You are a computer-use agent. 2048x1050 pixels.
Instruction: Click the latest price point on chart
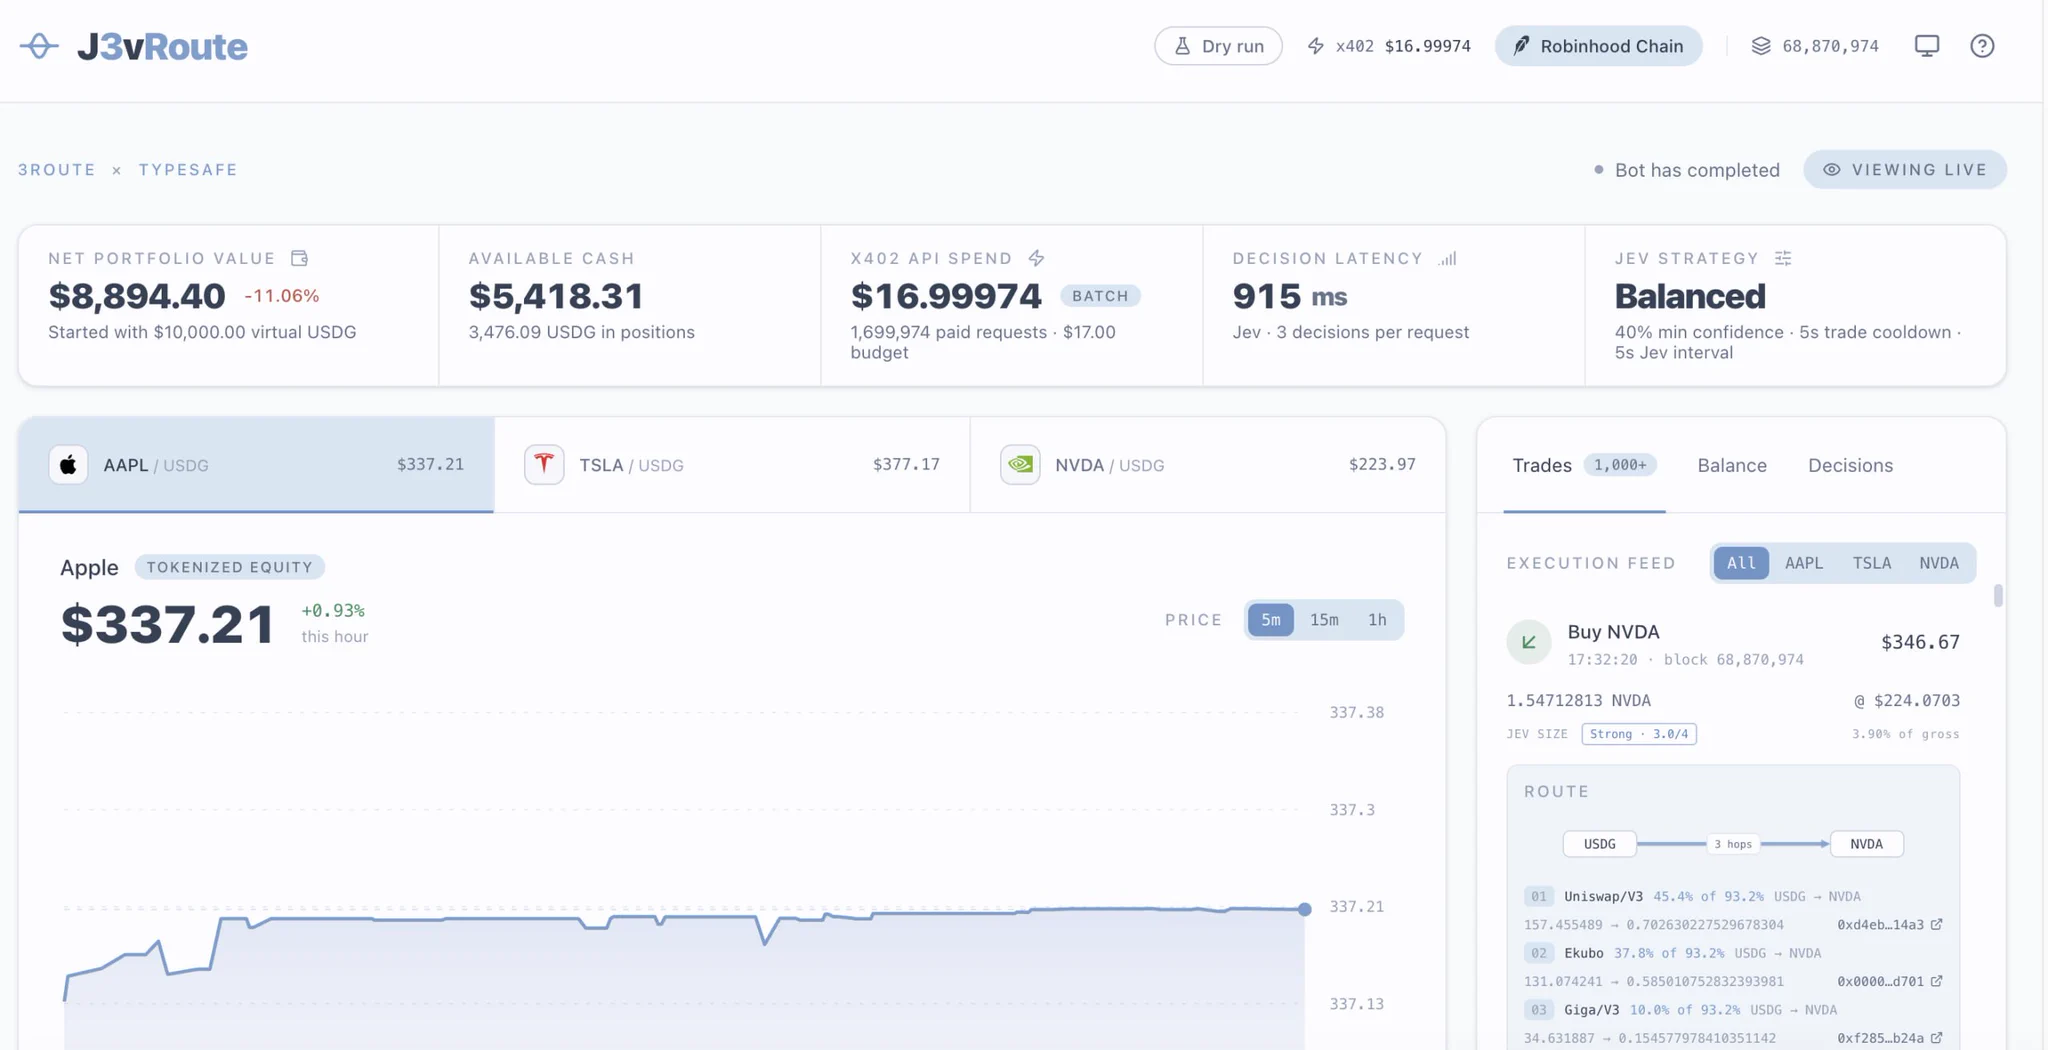click(x=1304, y=909)
